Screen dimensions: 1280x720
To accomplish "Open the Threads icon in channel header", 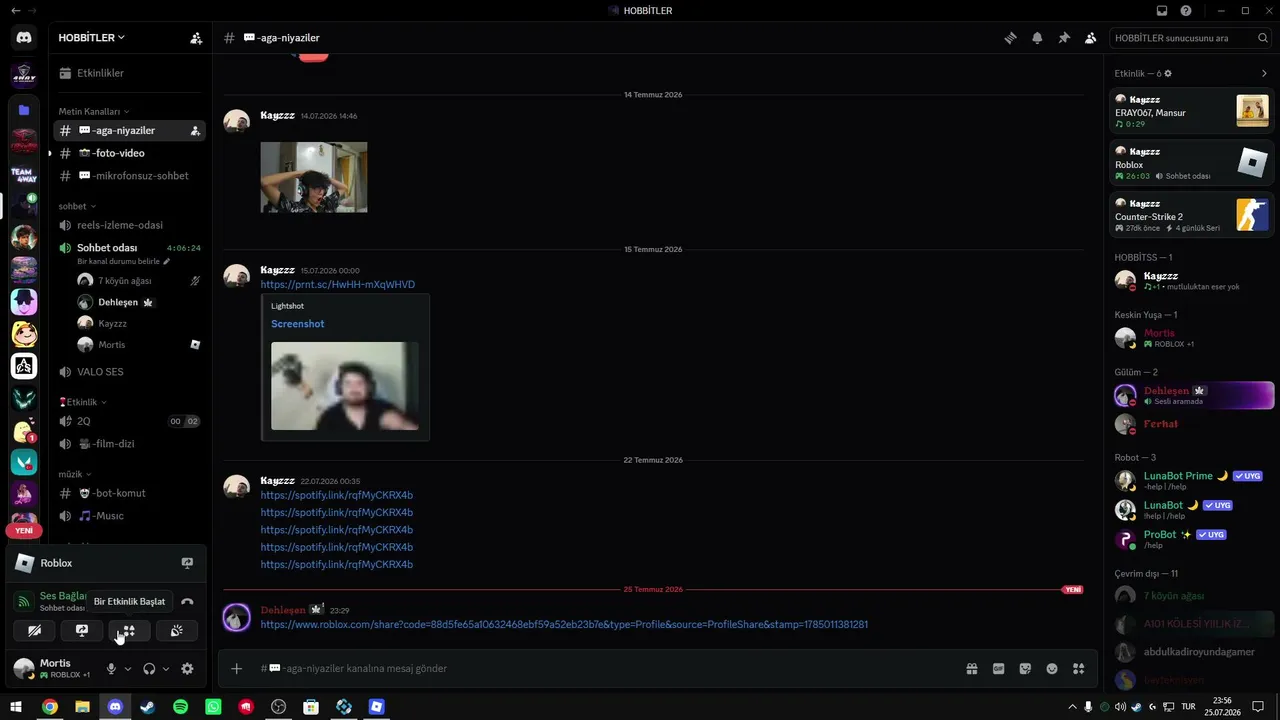I will [x=1011, y=38].
